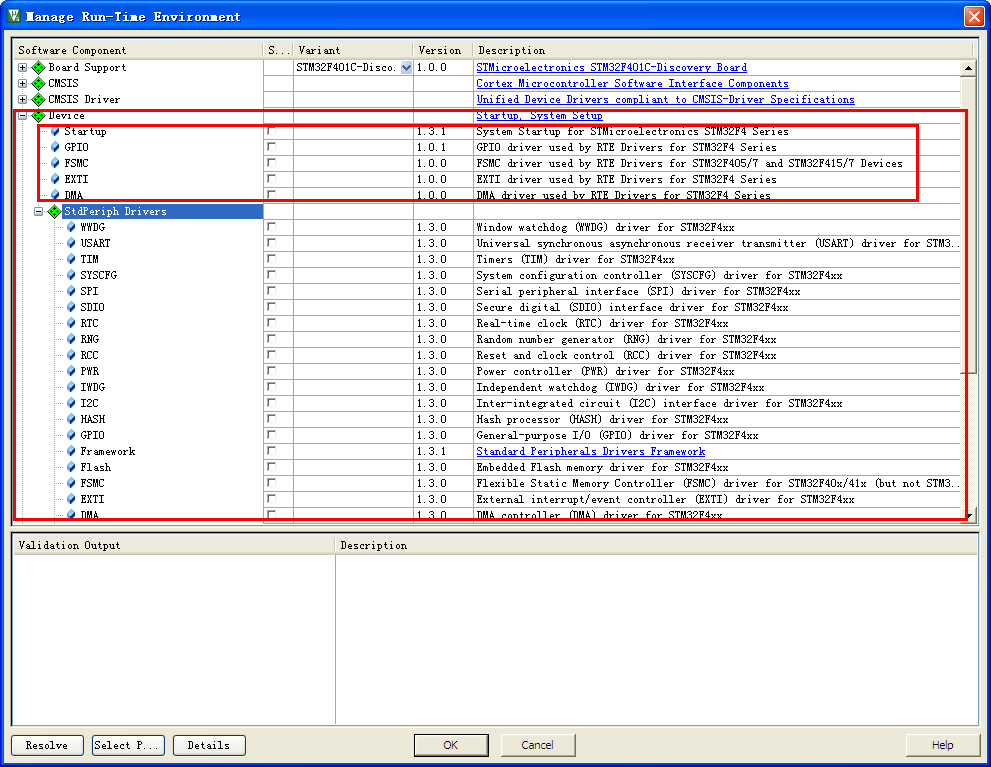The width and height of the screenshot is (991, 767).
Task: Expand the CMSIS Driver tree node
Action: tap(23, 100)
